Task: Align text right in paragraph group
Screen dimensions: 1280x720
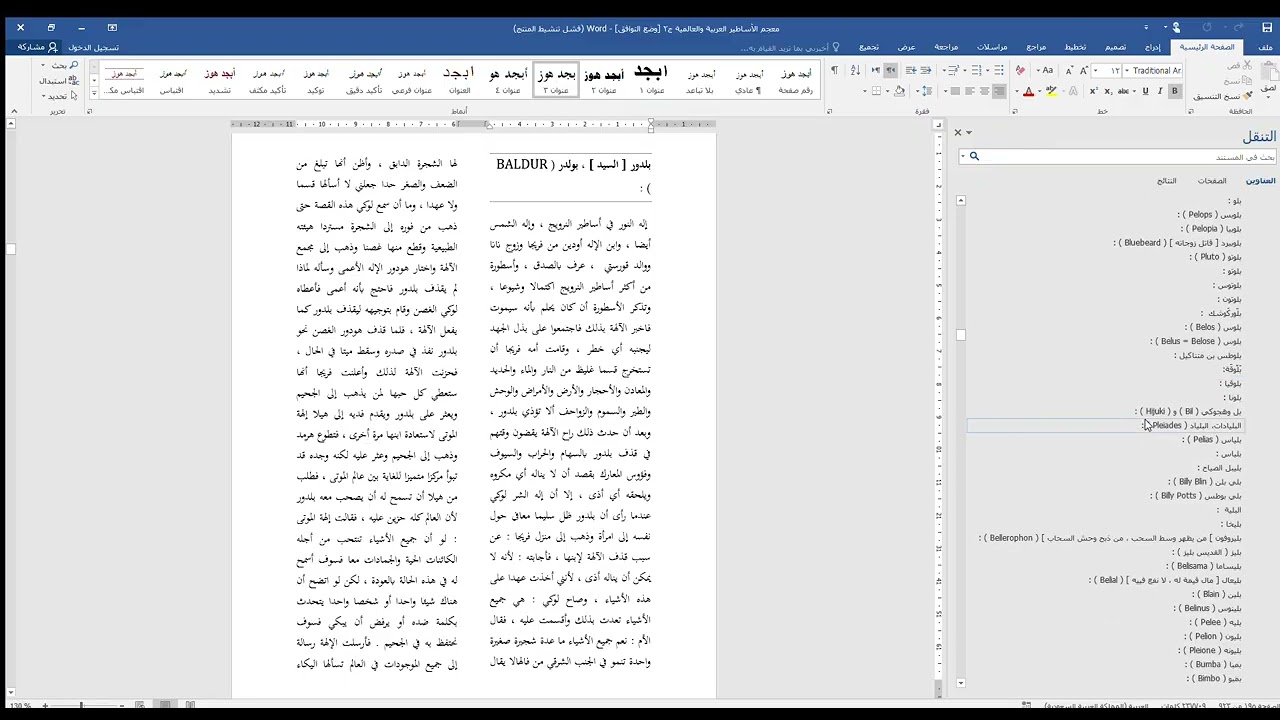Action: [999, 91]
